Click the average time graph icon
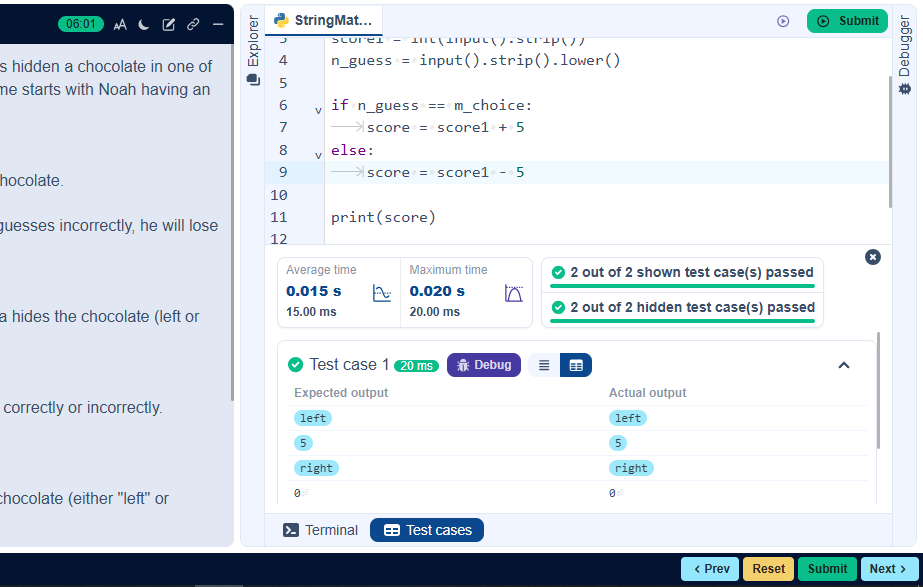Viewport: 923px width, 587px height. (x=381, y=293)
